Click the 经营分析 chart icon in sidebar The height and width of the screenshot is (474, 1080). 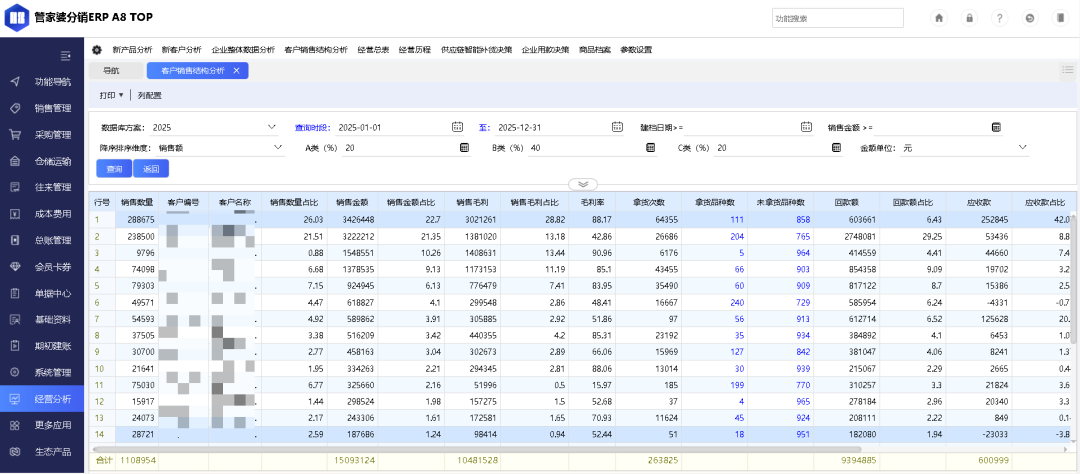pos(14,399)
